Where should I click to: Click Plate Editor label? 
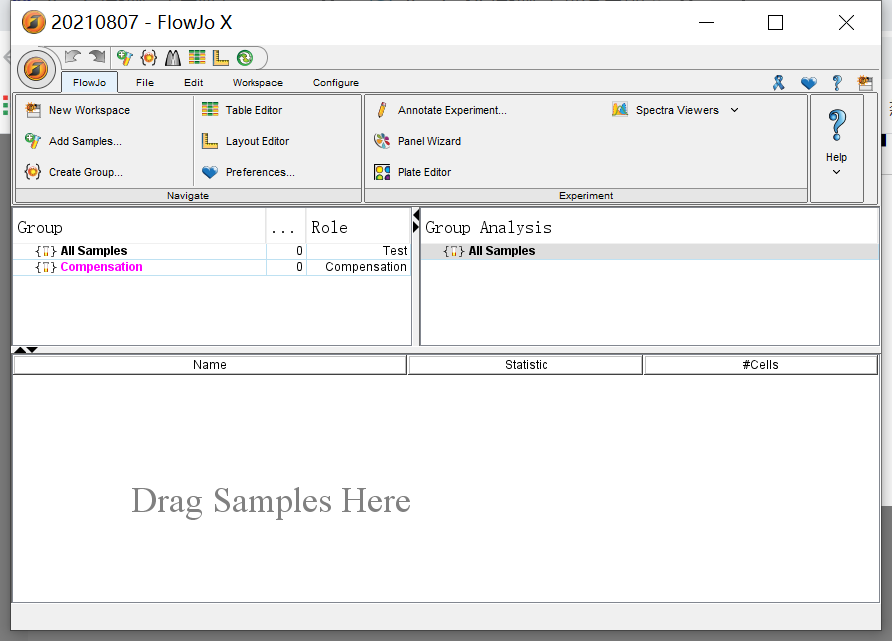(x=424, y=172)
